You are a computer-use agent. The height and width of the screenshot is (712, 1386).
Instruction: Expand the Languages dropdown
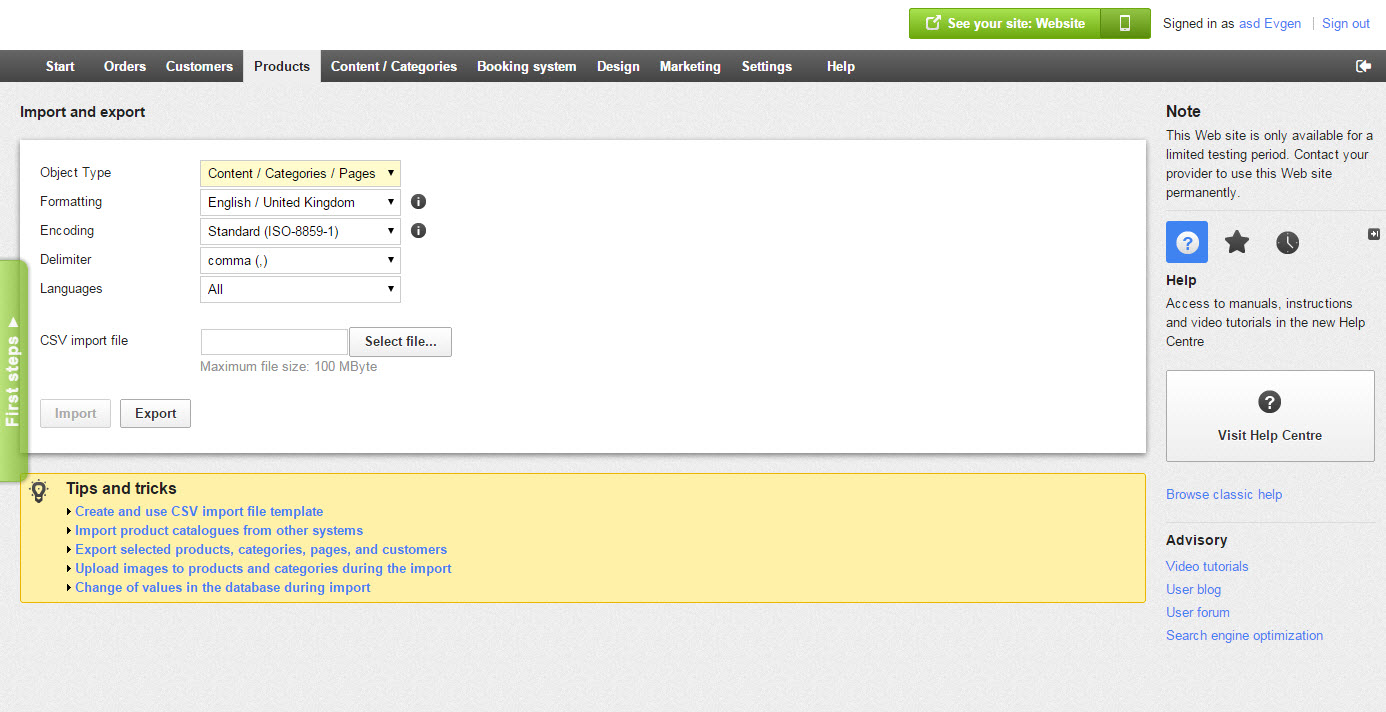point(300,289)
